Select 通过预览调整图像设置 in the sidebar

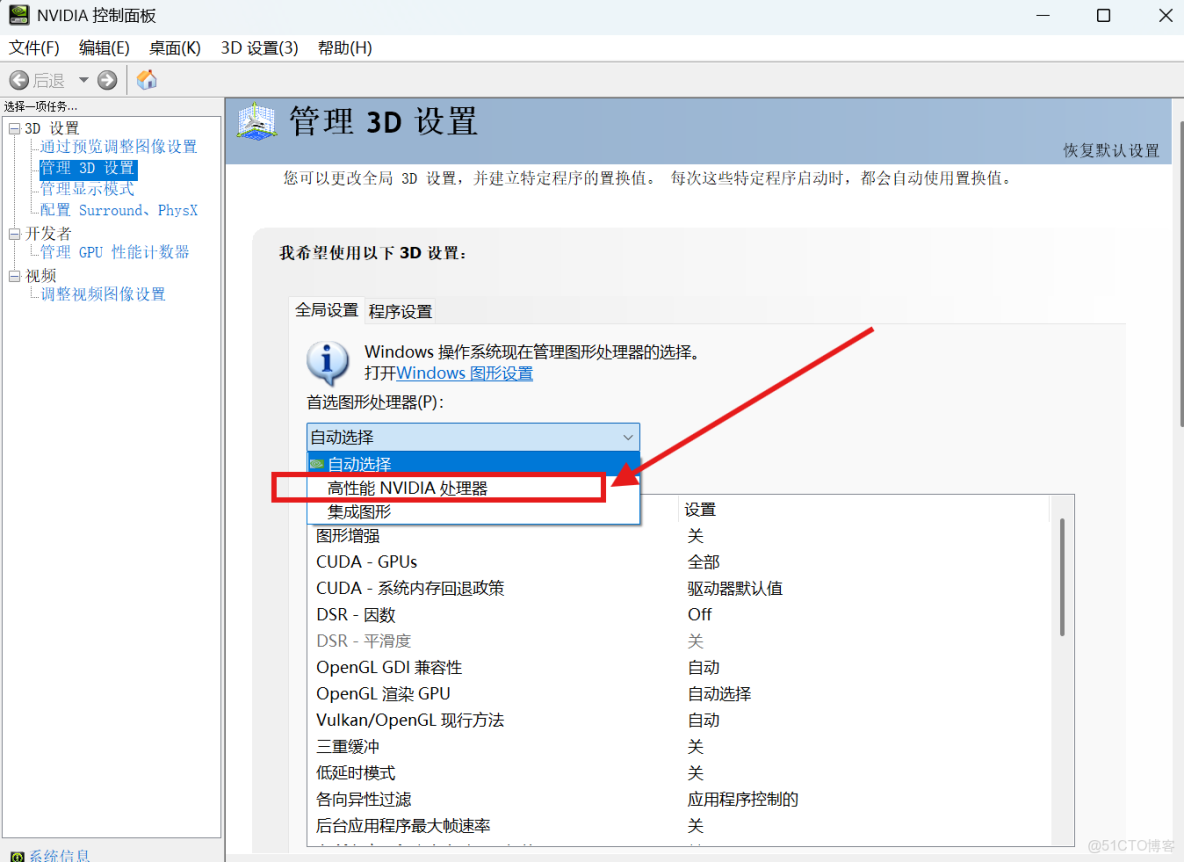pos(118,145)
